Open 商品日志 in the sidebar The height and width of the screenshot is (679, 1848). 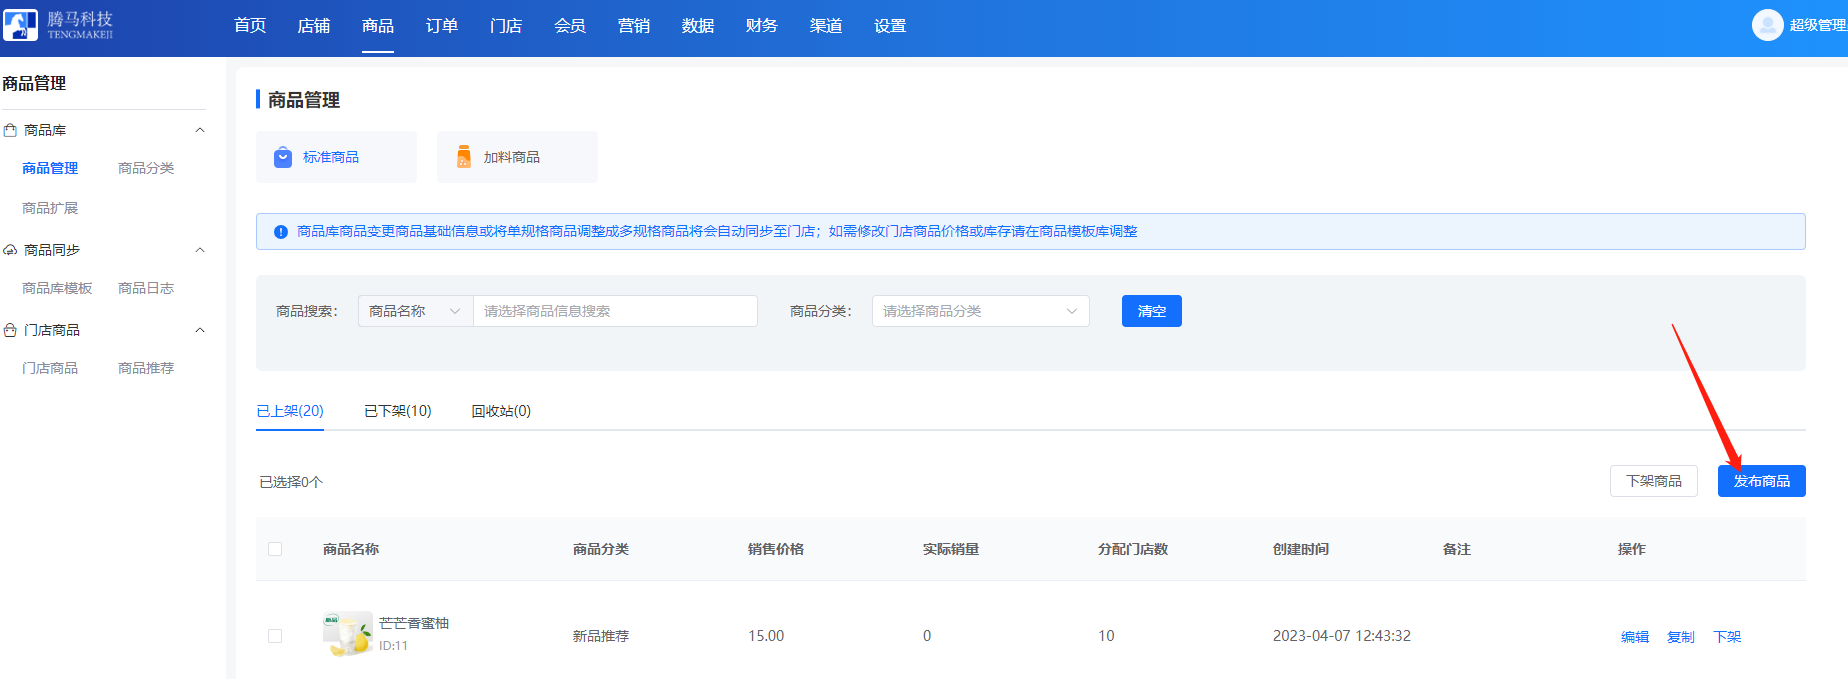[x=146, y=288]
